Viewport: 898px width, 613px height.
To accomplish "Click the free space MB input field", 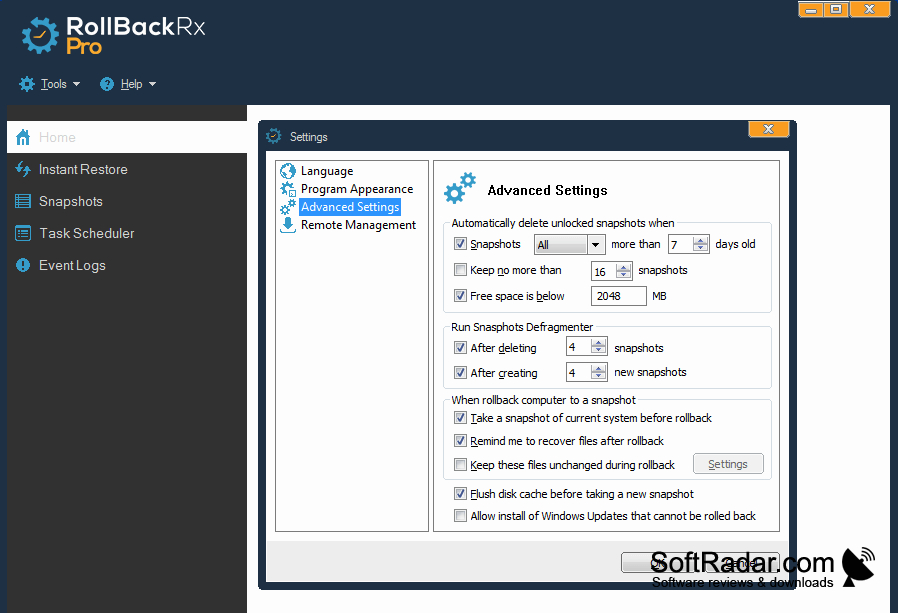I will pos(619,296).
